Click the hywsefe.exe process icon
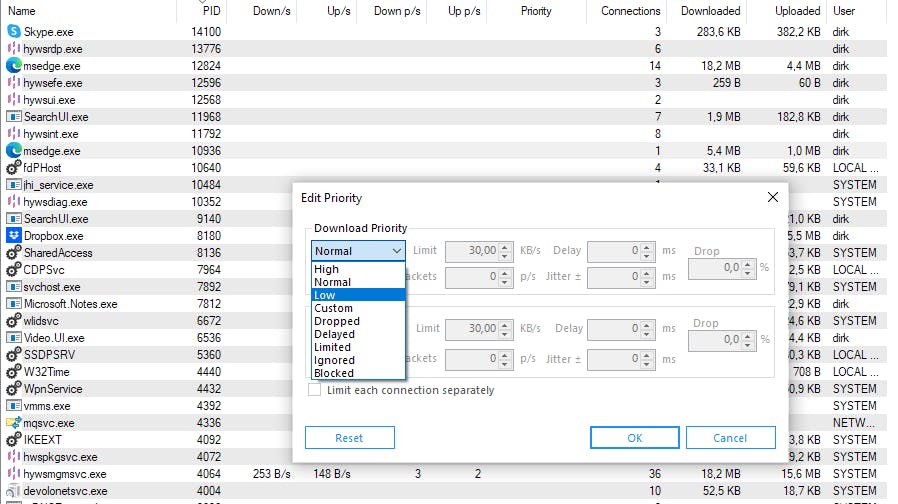898x504 pixels. point(14,82)
